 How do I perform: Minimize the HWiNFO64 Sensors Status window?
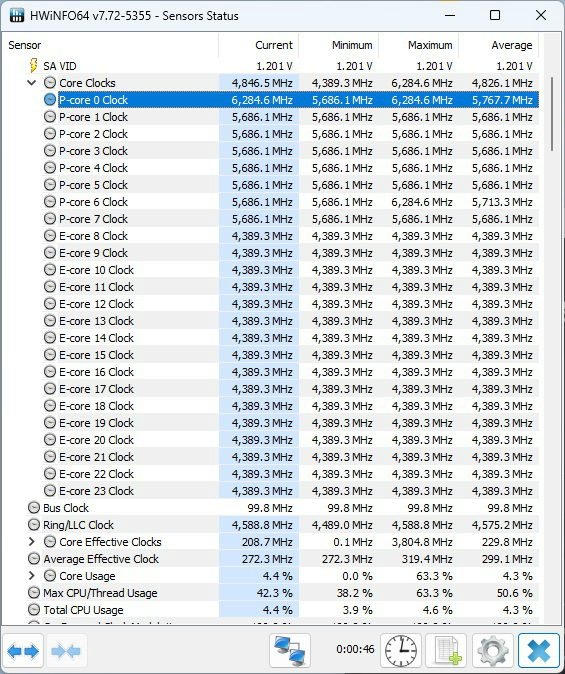(450, 15)
